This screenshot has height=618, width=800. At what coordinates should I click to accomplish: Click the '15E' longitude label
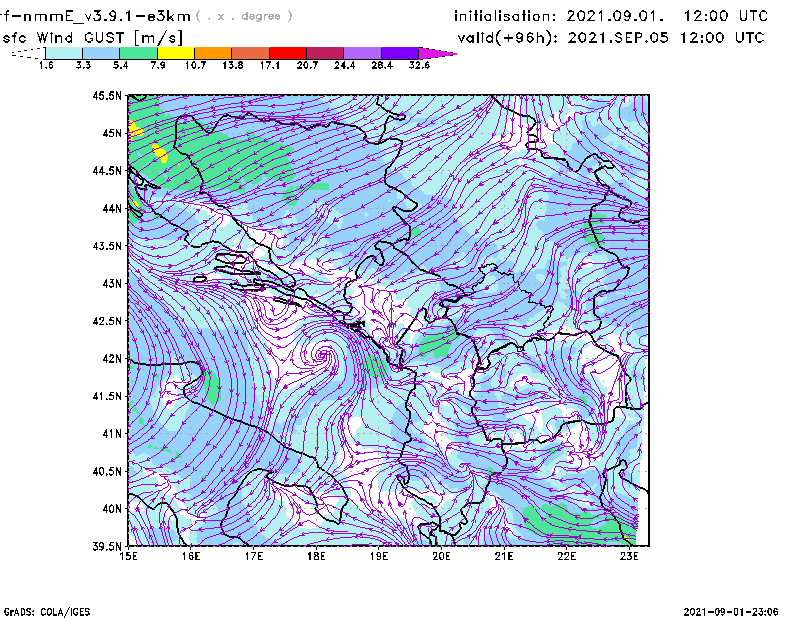pyautogui.click(x=128, y=556)
